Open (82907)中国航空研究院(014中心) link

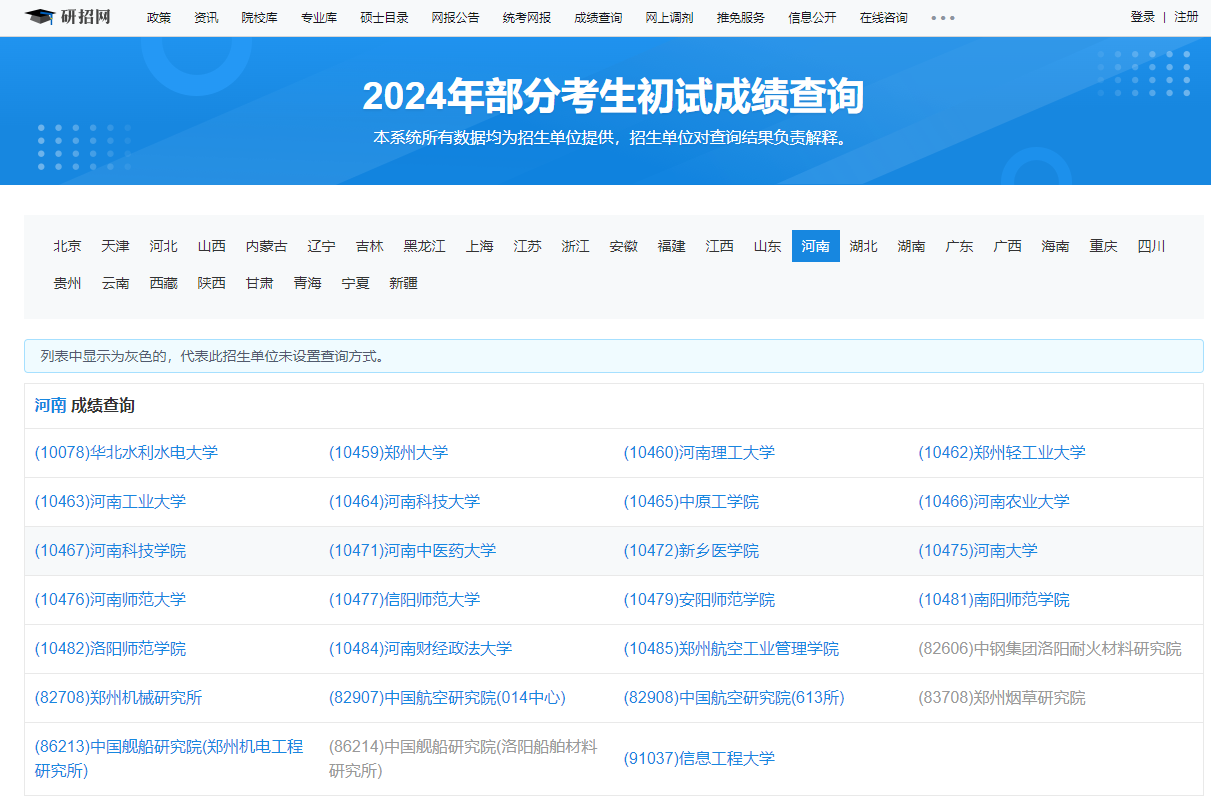pyautogui.click(x=447, y=697)
